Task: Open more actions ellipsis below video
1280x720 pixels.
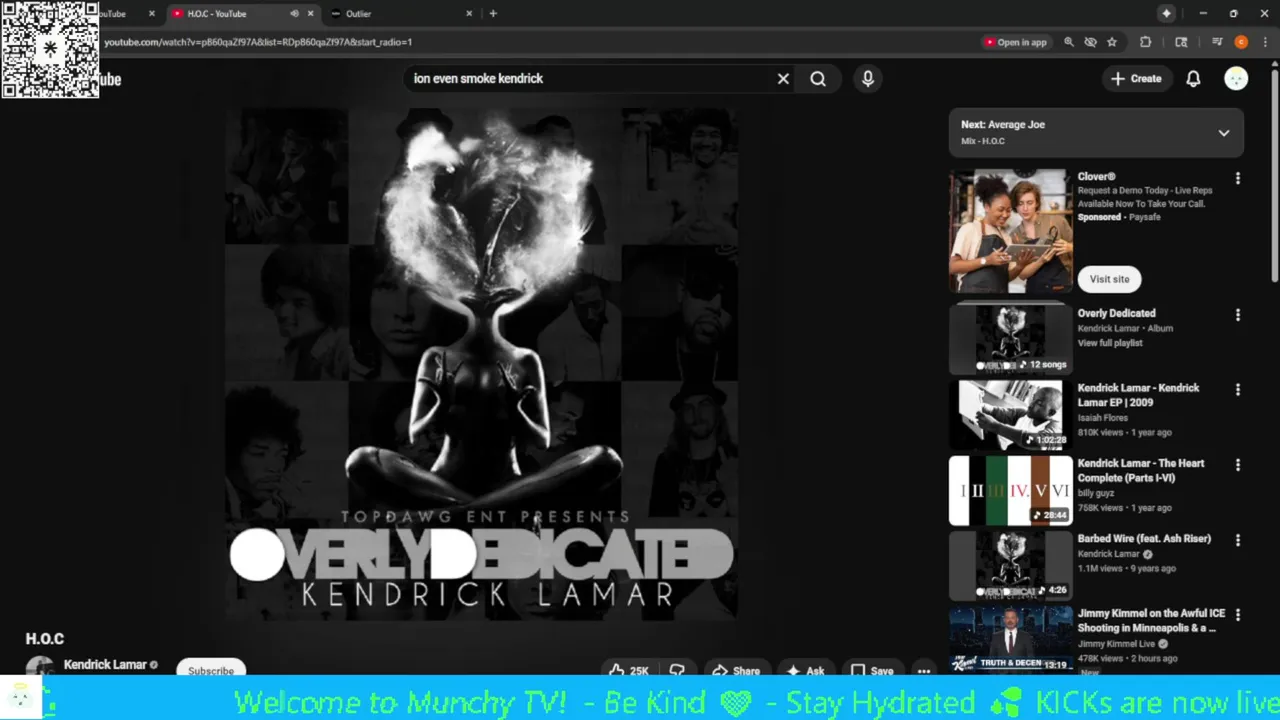Action: pos(924,669)
